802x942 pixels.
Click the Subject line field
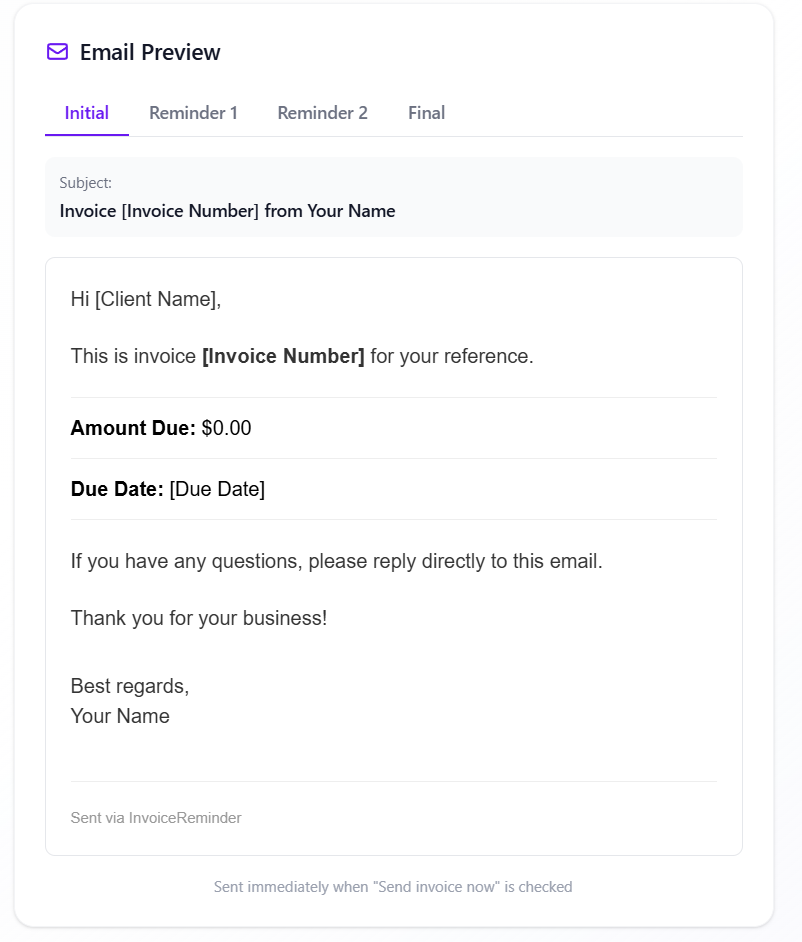tap(227, 211)
